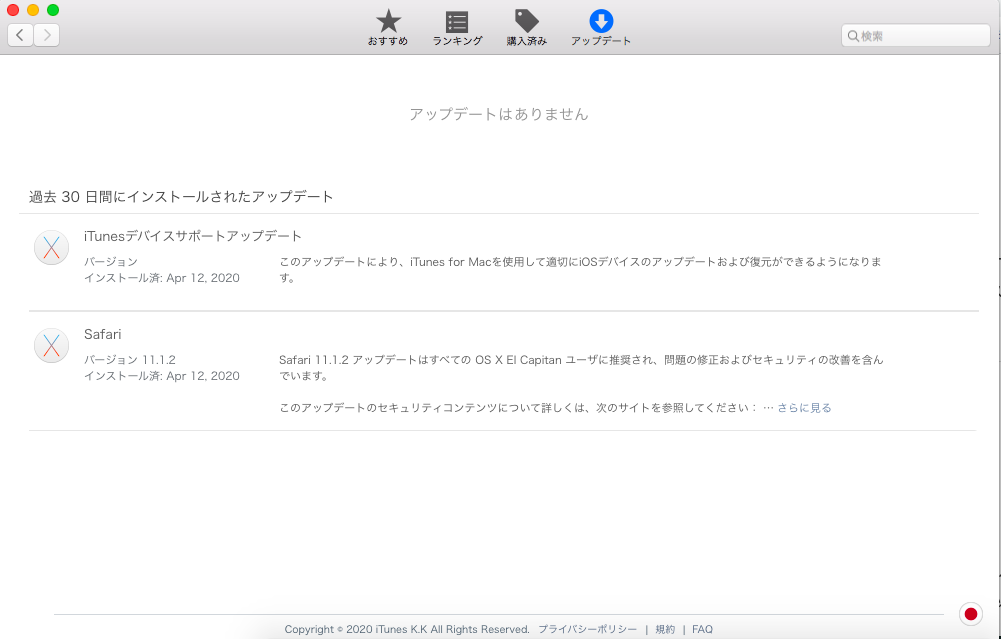
Task: Open the 規約 link in the footer
Action: [x=665, y=629]
